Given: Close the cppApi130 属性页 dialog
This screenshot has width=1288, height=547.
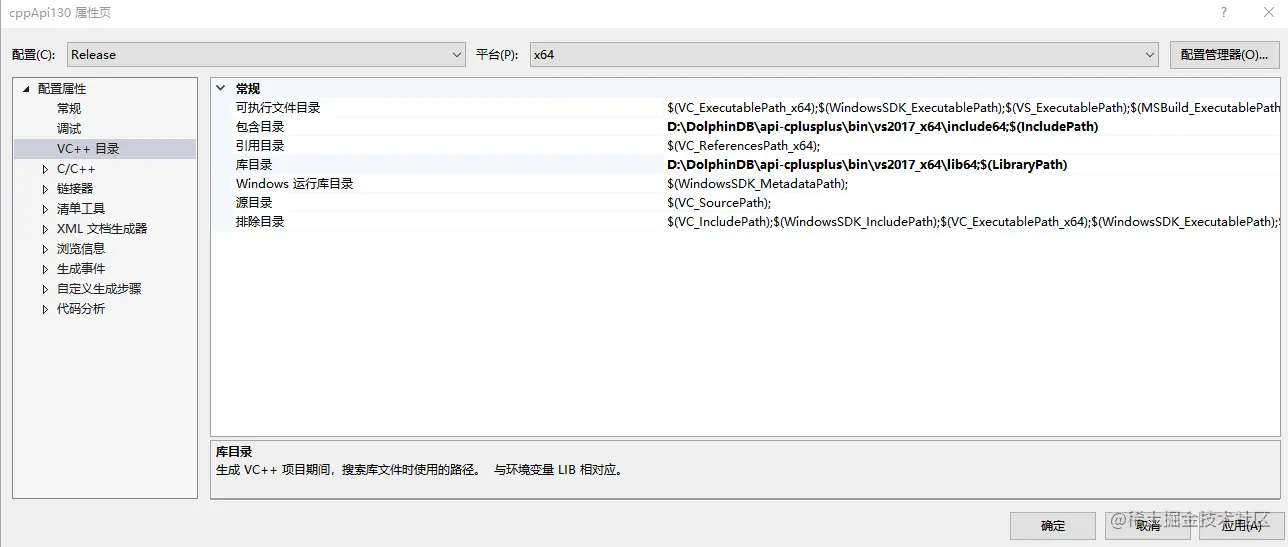Looking at the screenshot, I should click(1267, 12).
